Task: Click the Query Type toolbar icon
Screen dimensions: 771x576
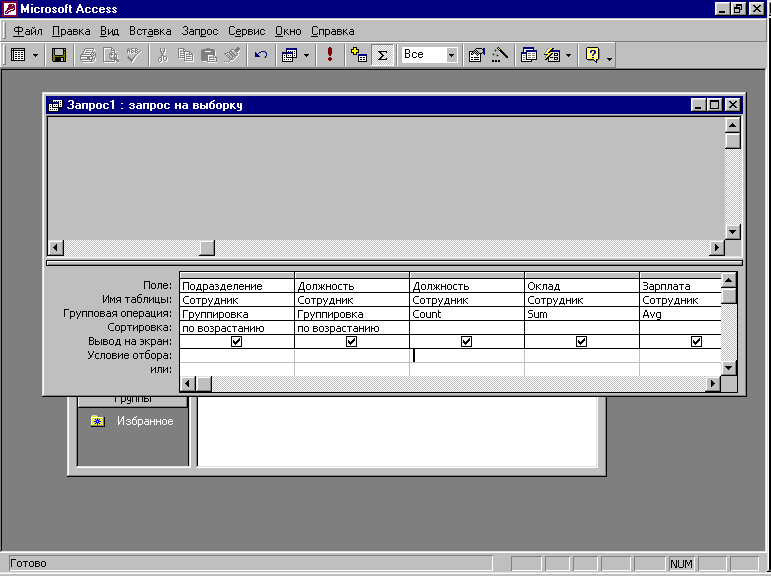Action: [289, 55]
